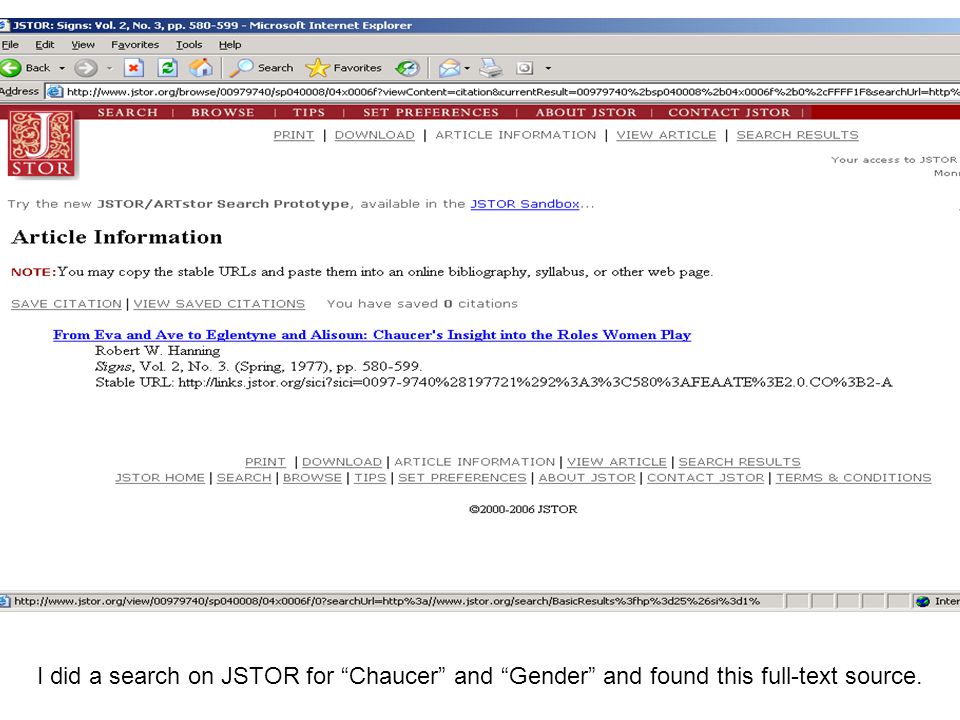960x720 pixels.
Task: Open the Forward button dropdown arrow
Action: pyautogui.click(x=110, y=68)
